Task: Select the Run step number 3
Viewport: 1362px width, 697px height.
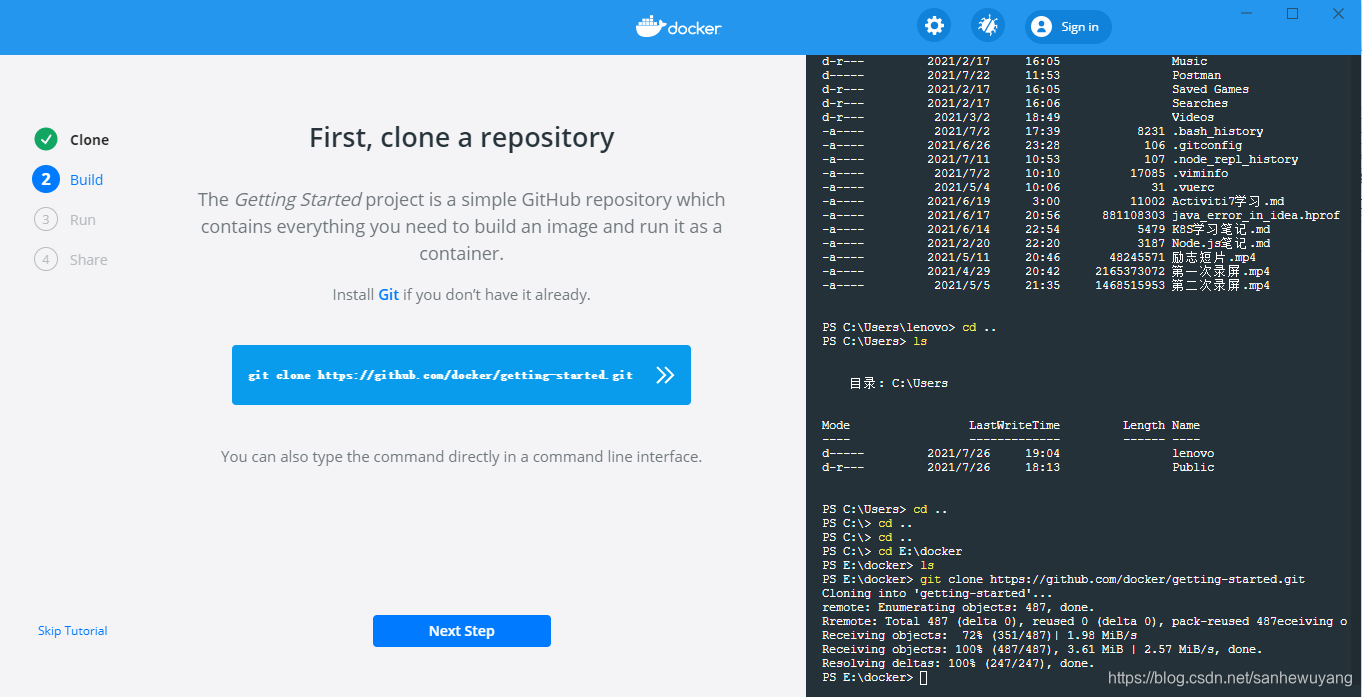Action: click(x=46, y=219)
